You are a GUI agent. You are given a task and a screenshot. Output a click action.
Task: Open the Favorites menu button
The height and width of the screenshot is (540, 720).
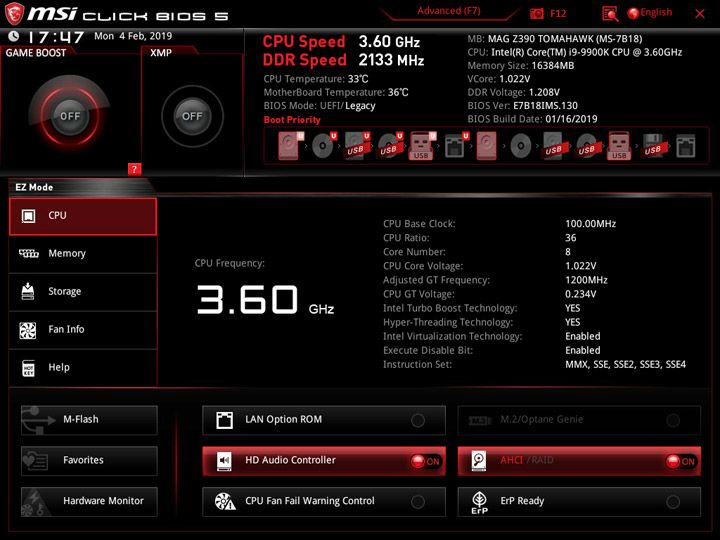tap(89, 461)
